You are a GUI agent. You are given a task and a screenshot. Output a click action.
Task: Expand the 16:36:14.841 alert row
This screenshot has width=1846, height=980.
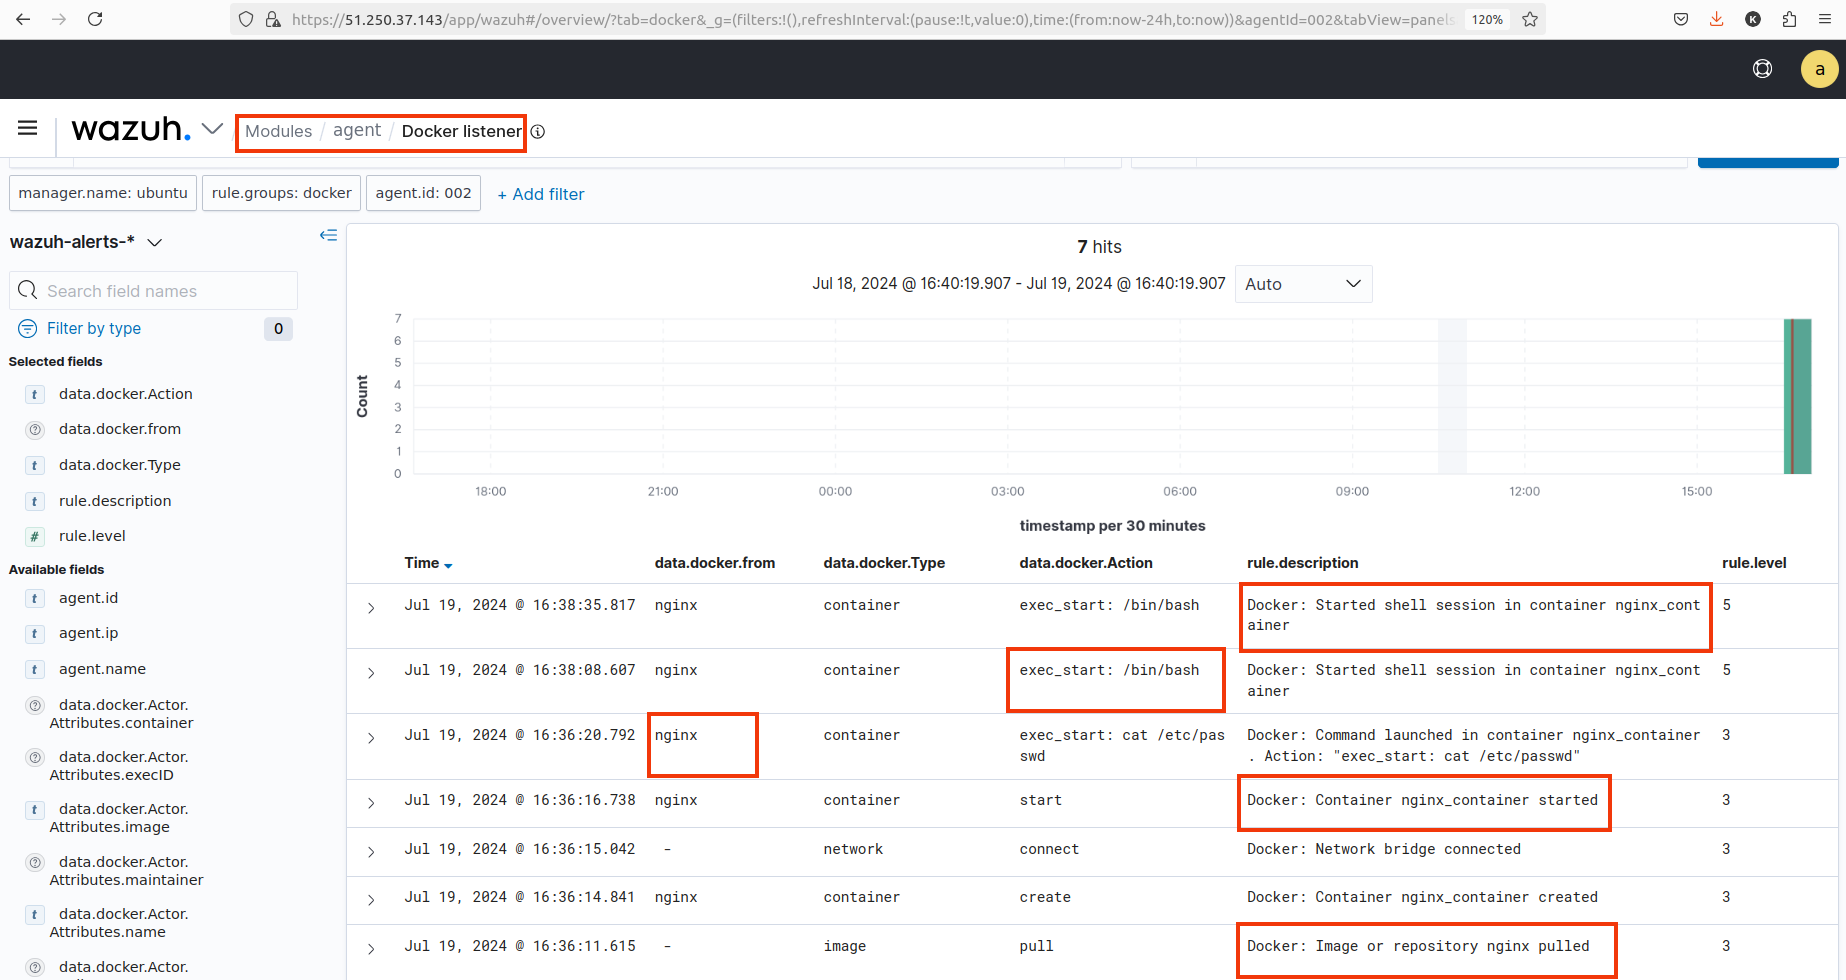click(371, 900)
